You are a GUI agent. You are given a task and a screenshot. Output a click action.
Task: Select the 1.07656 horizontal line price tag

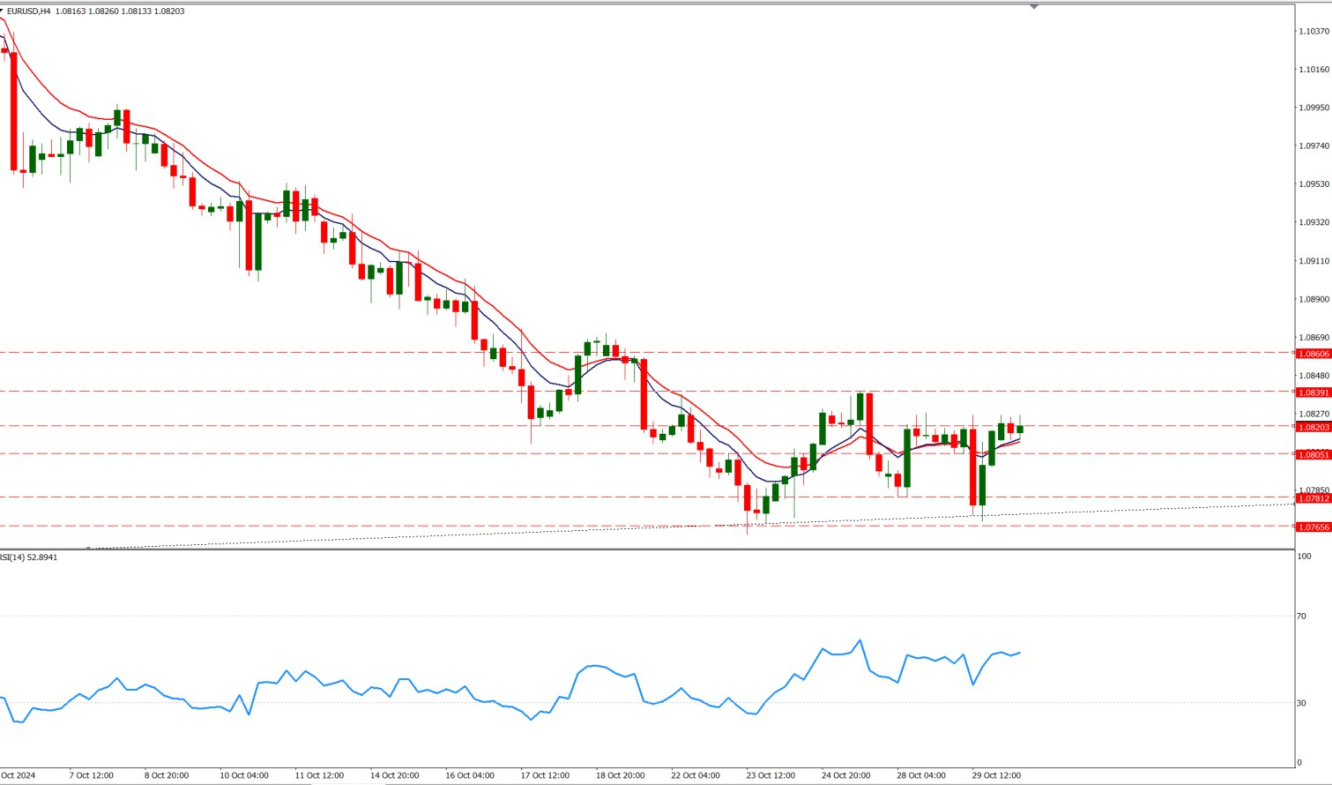[1313, 526]
